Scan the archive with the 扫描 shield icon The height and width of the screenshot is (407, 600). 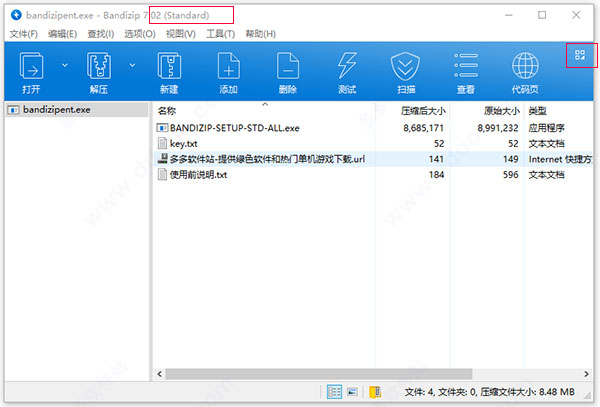click(406, 73)
